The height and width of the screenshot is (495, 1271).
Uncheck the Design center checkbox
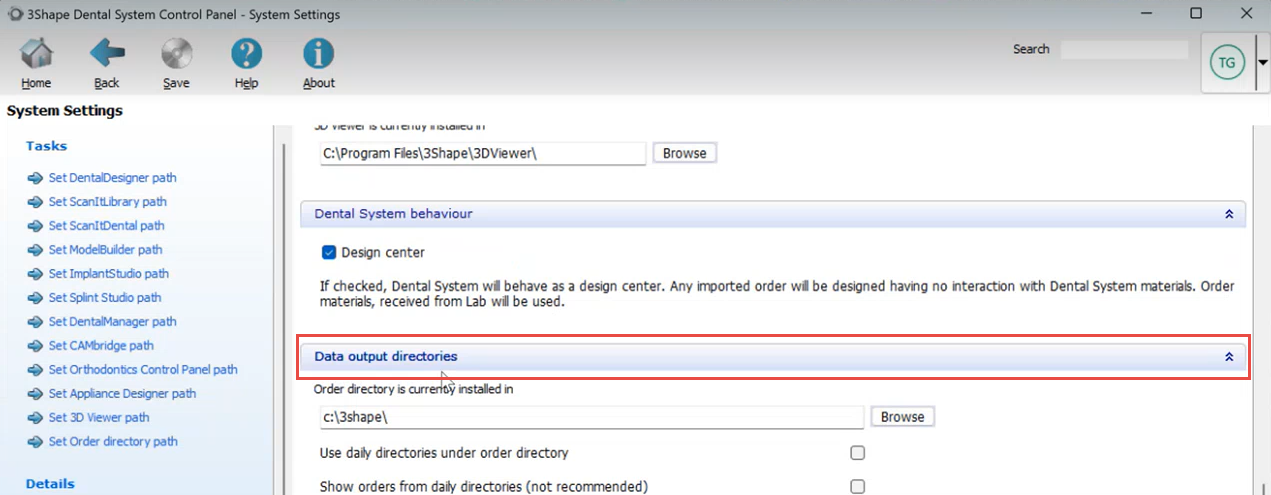[329, 252]
